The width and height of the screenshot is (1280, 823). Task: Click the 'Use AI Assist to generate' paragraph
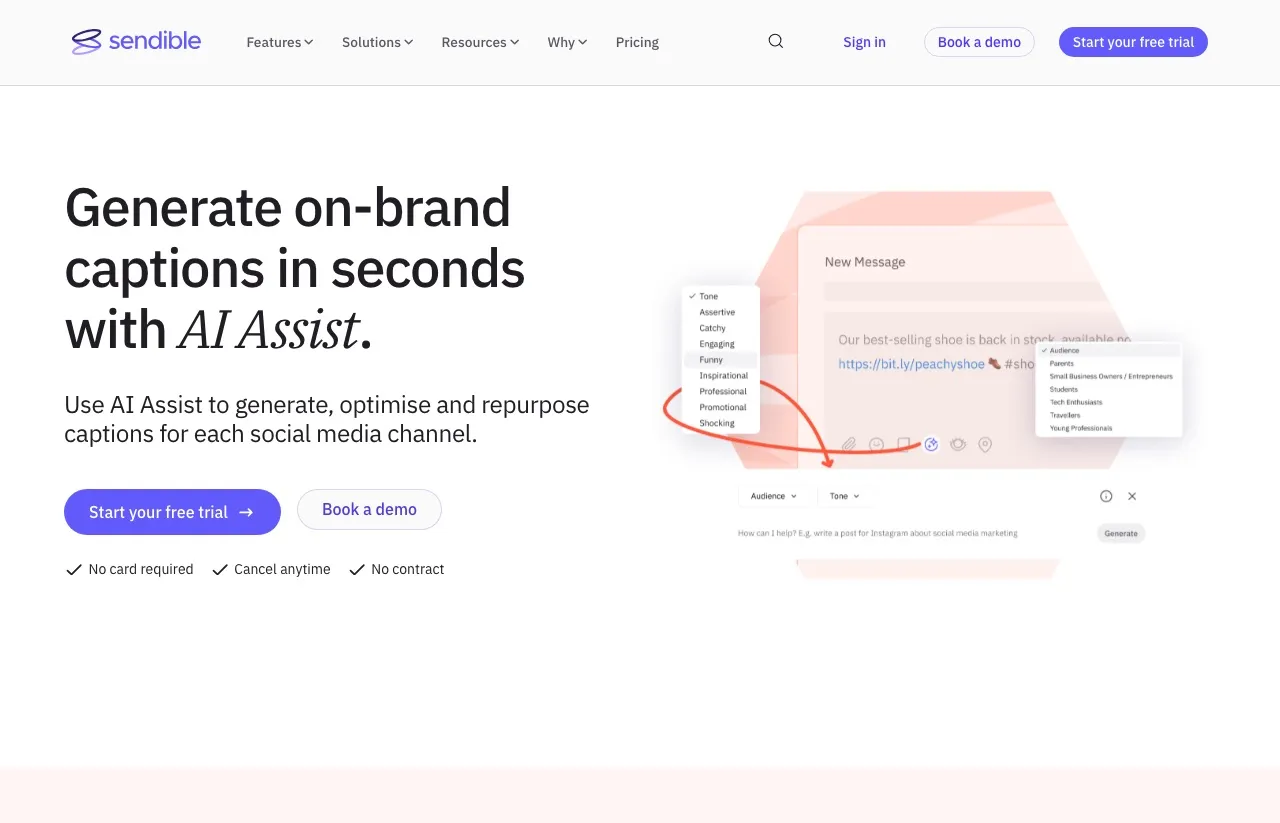pos(327,420)
